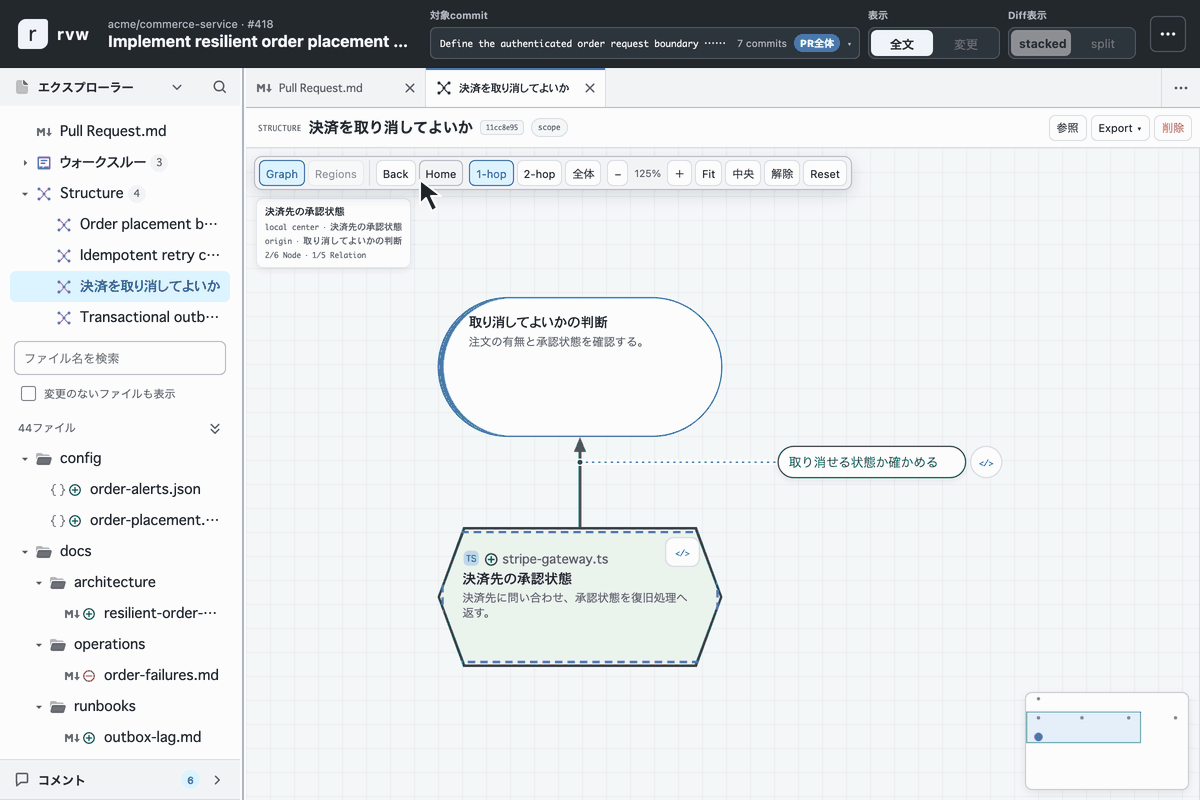
Task: Switch to Regions view
Action: [x=336, y=174]
